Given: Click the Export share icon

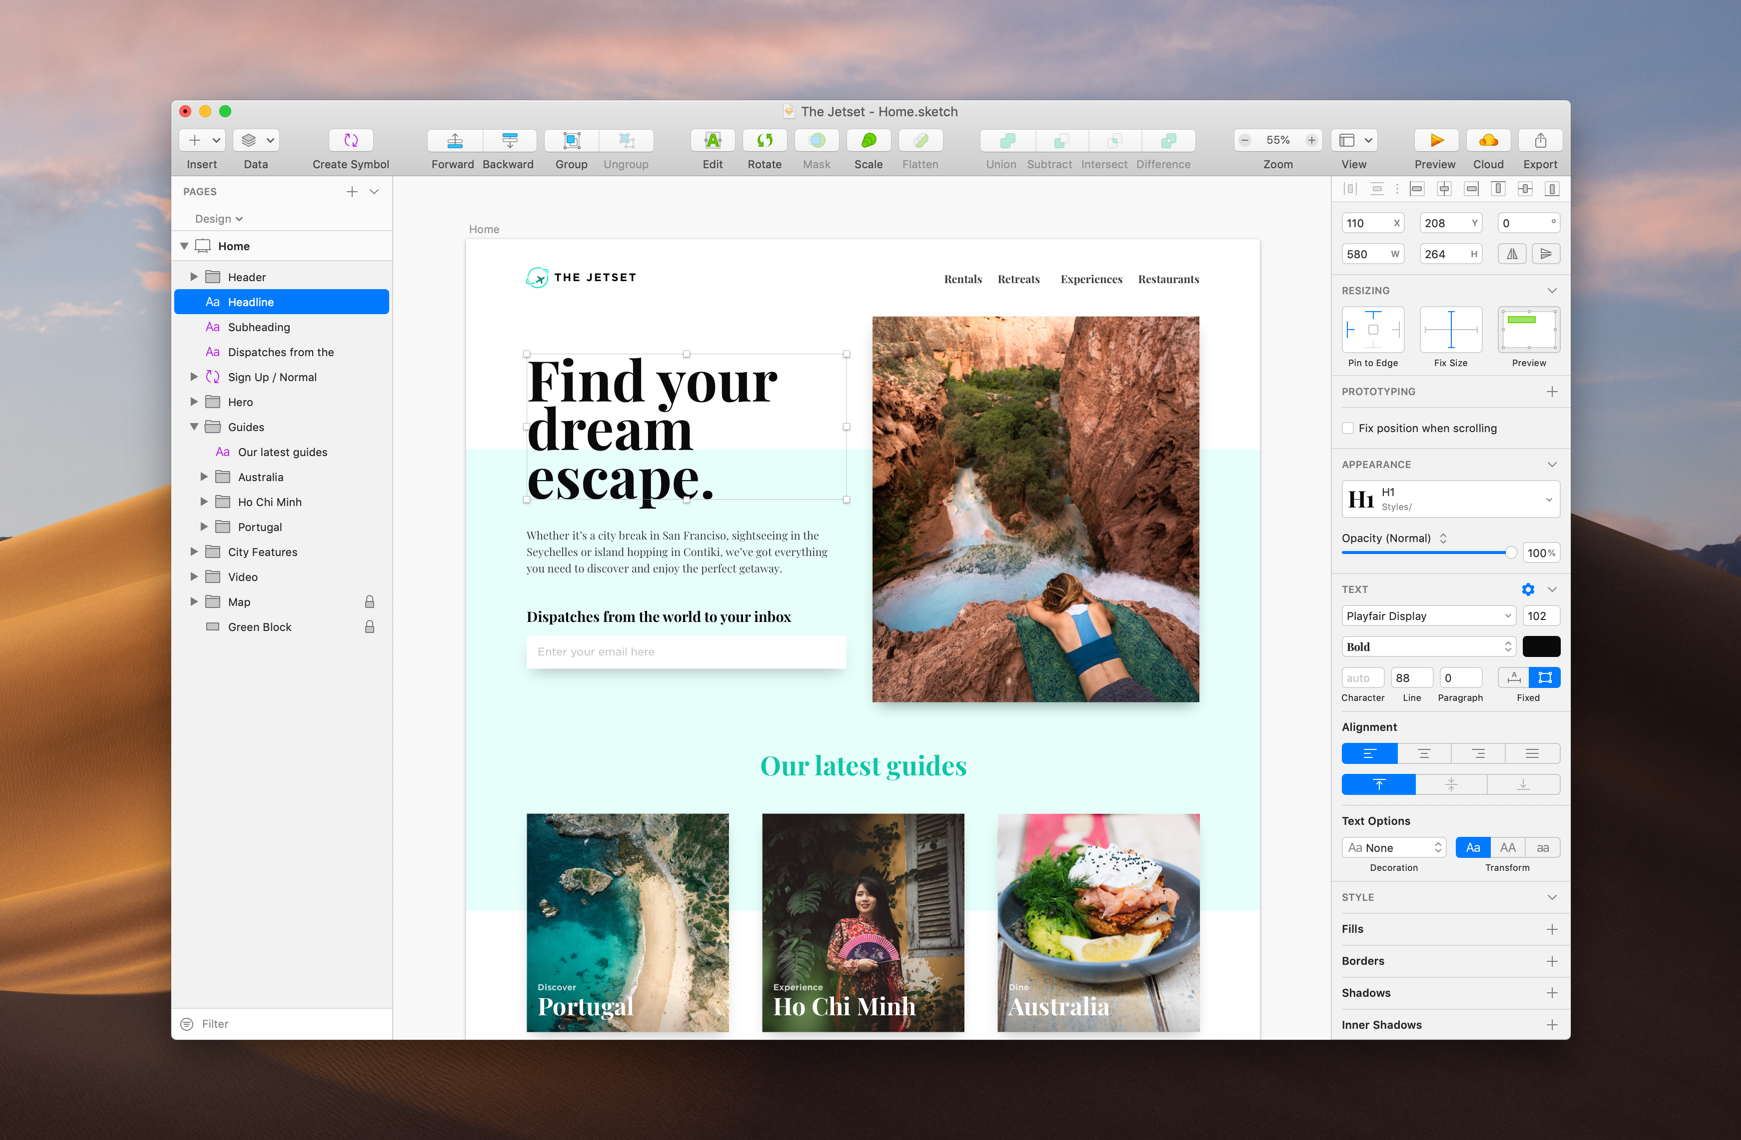Looking at the screenshot, I should click(x=1540, y=141).
